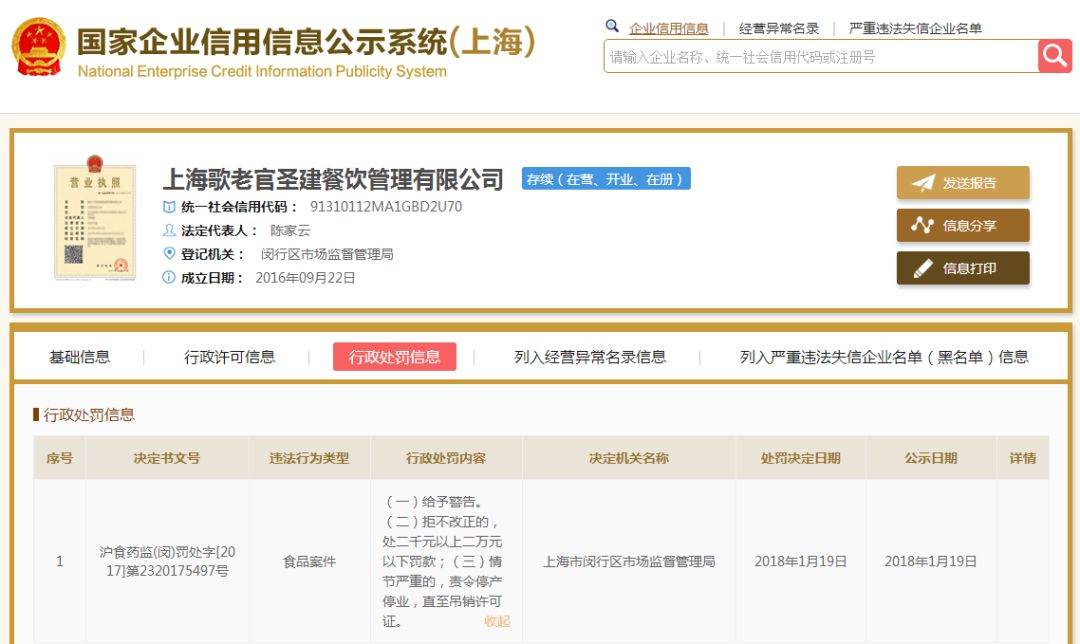Open the 列入经营异常名录信息 tab

click(x=590, y=357)
